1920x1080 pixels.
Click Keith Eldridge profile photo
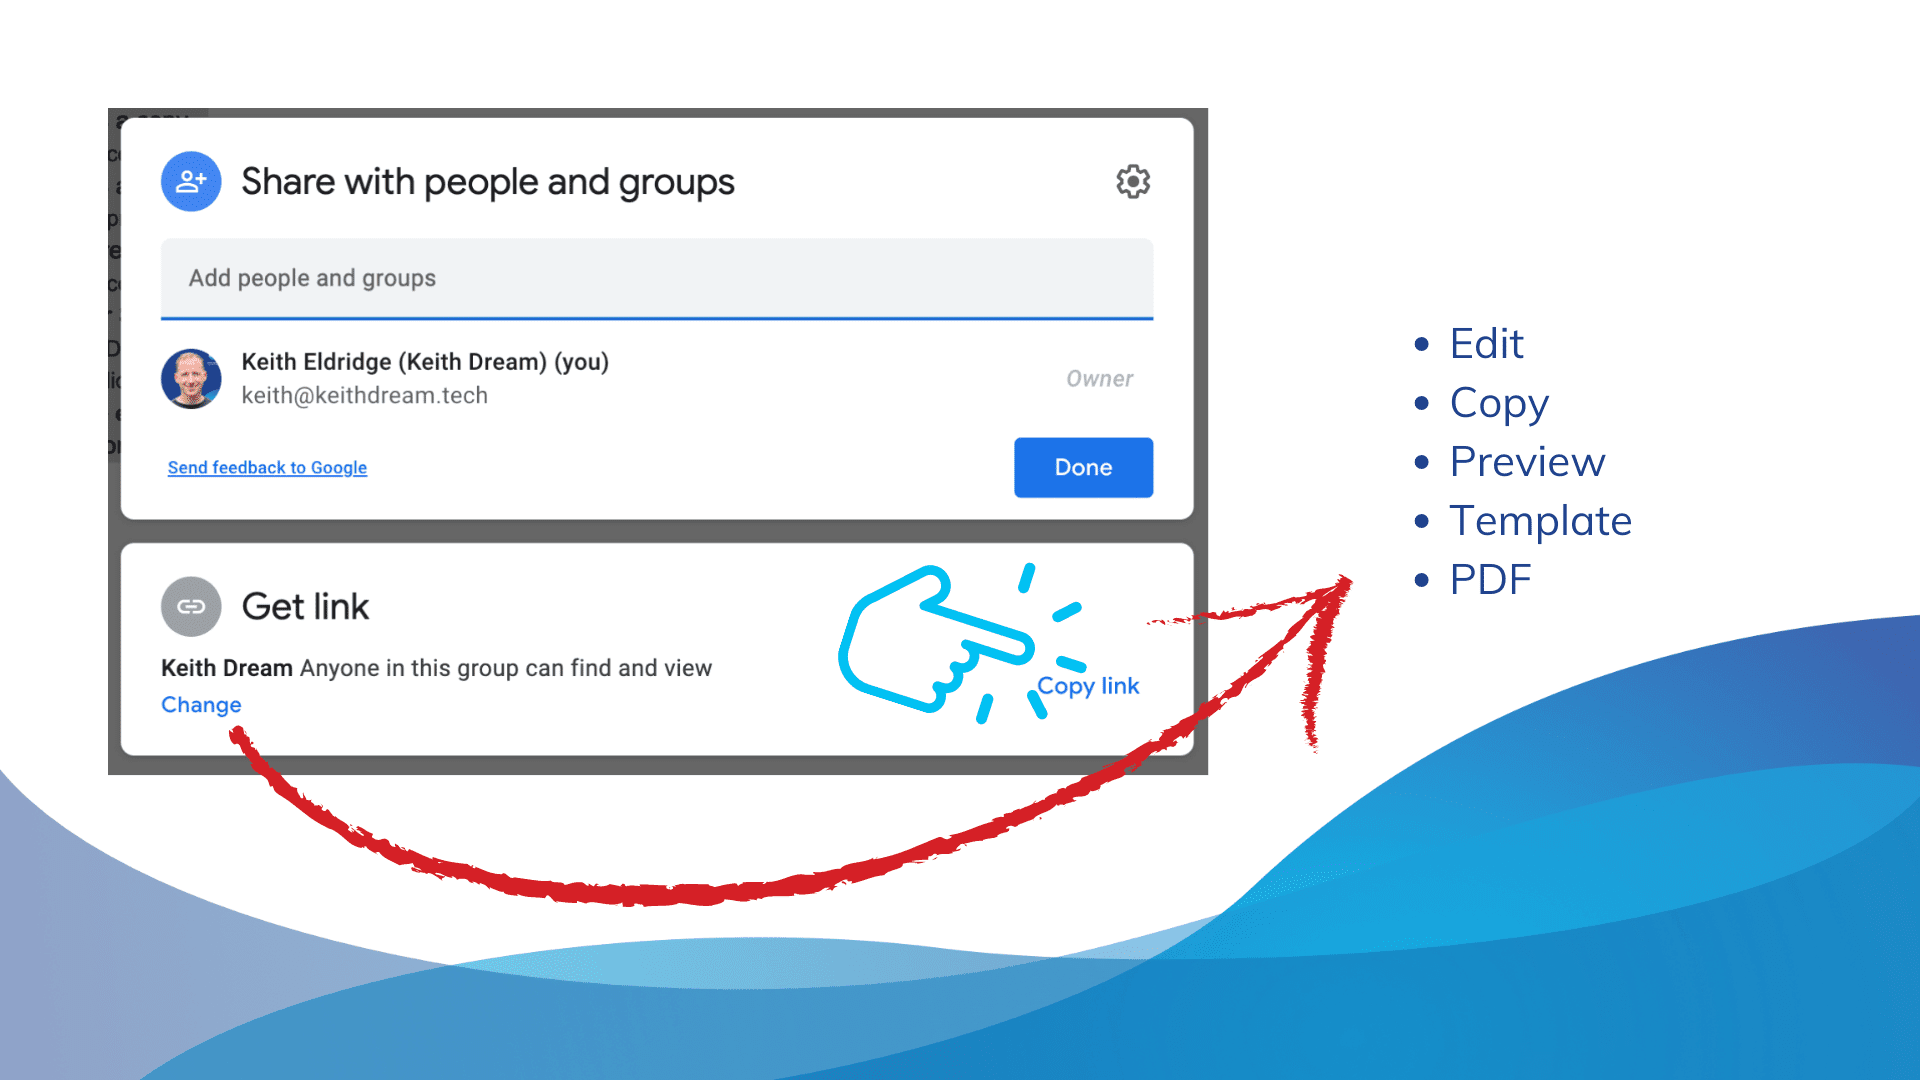(x=189, y=377)
